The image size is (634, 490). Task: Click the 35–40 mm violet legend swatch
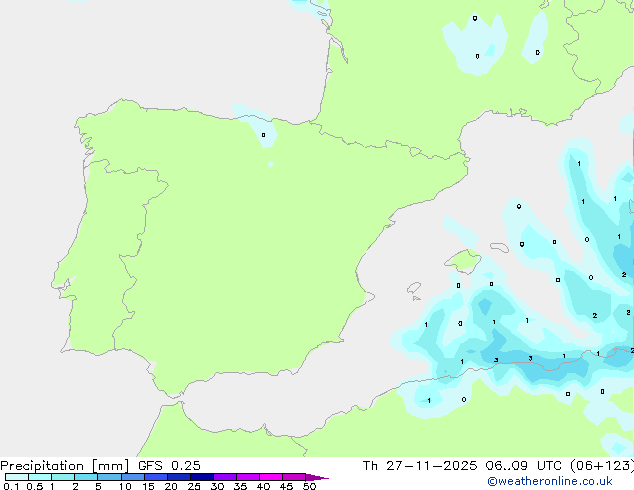(247, 477)
